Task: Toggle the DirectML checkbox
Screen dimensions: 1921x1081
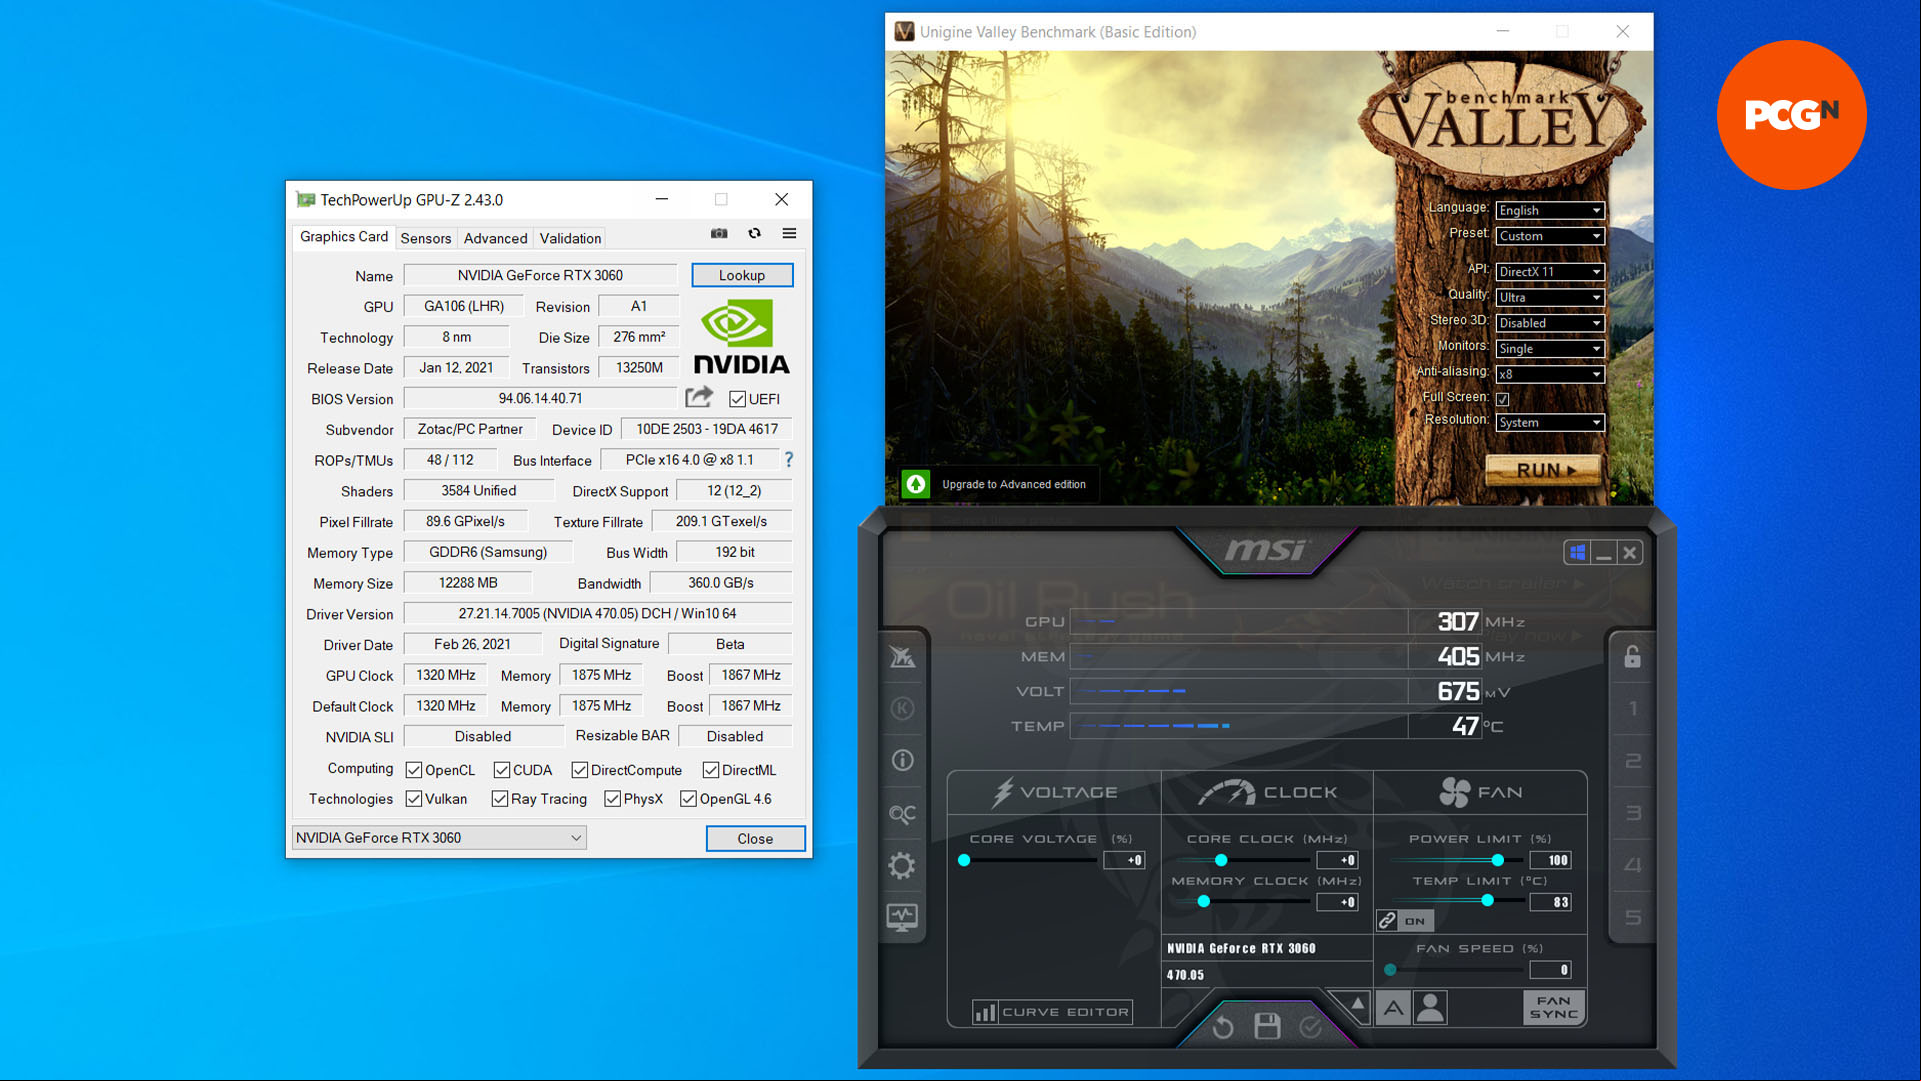Action: click(711, 770)
